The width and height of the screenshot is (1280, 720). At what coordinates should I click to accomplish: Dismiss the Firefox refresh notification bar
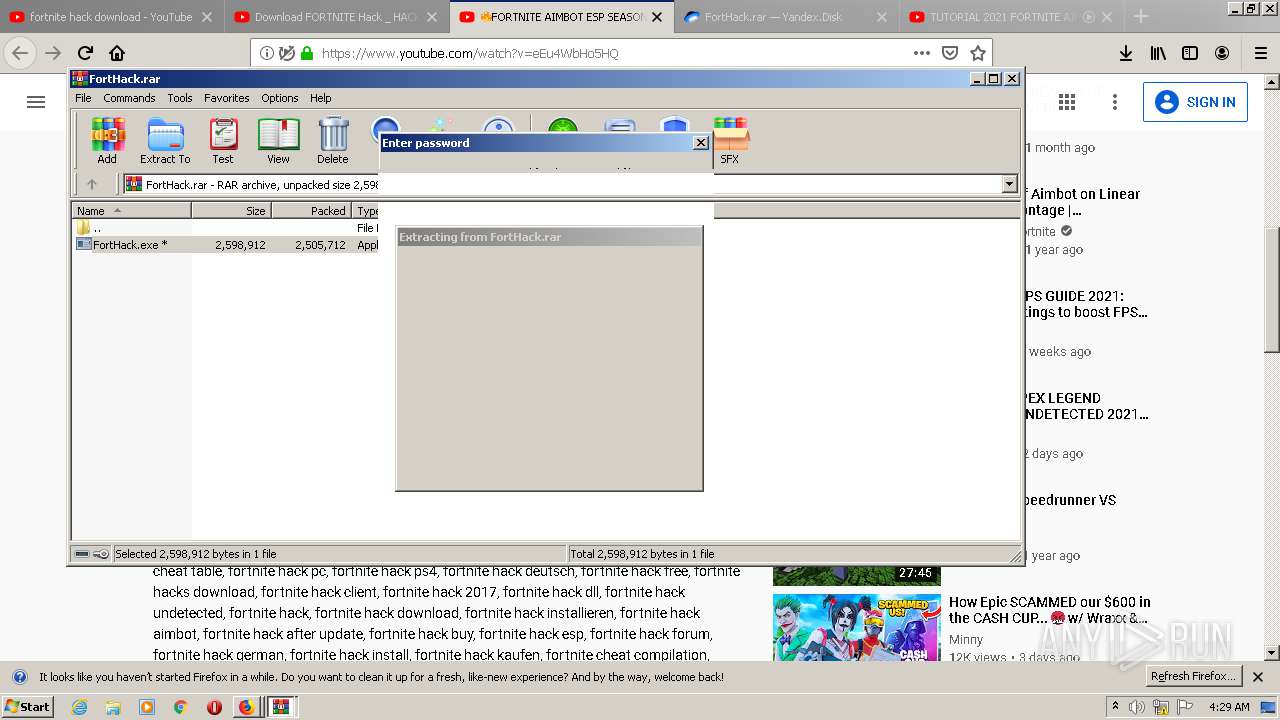1259,677
